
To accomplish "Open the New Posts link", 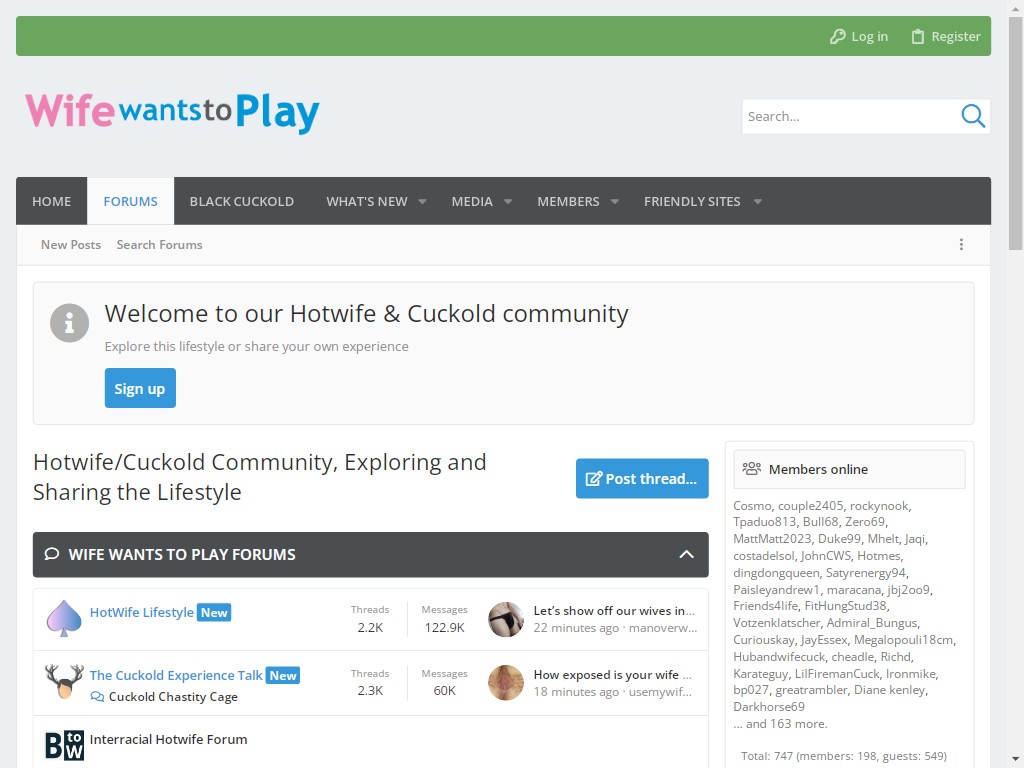I will coord(71,244).
